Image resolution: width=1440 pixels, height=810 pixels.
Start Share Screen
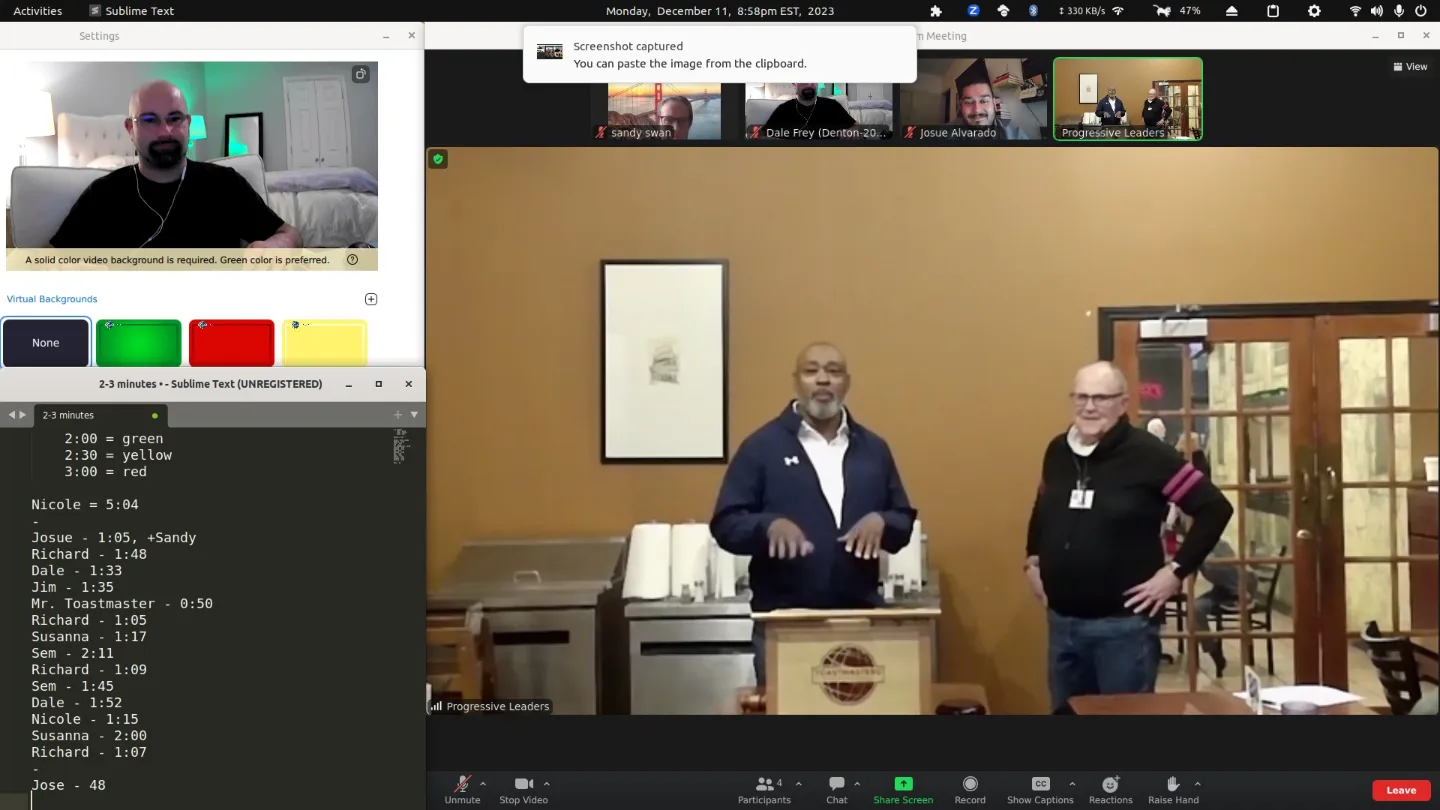903,789
